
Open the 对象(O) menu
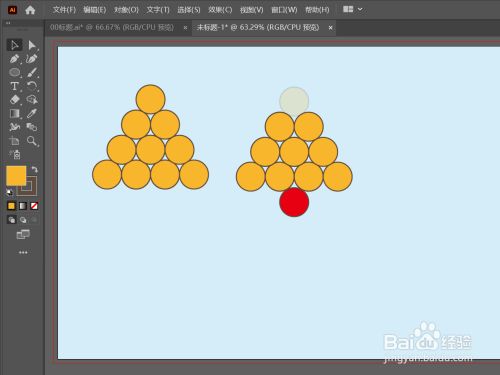point(126,10)
